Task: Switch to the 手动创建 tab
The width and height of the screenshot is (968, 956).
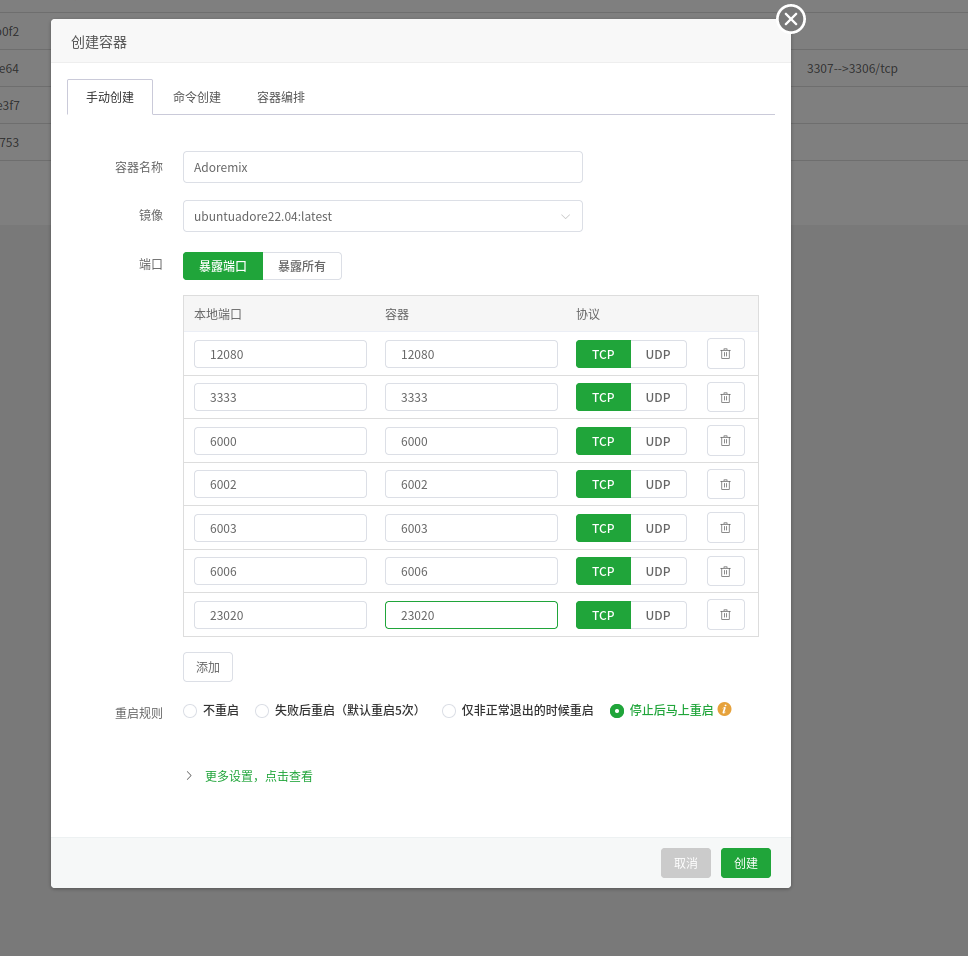Action: click(110, 97)
